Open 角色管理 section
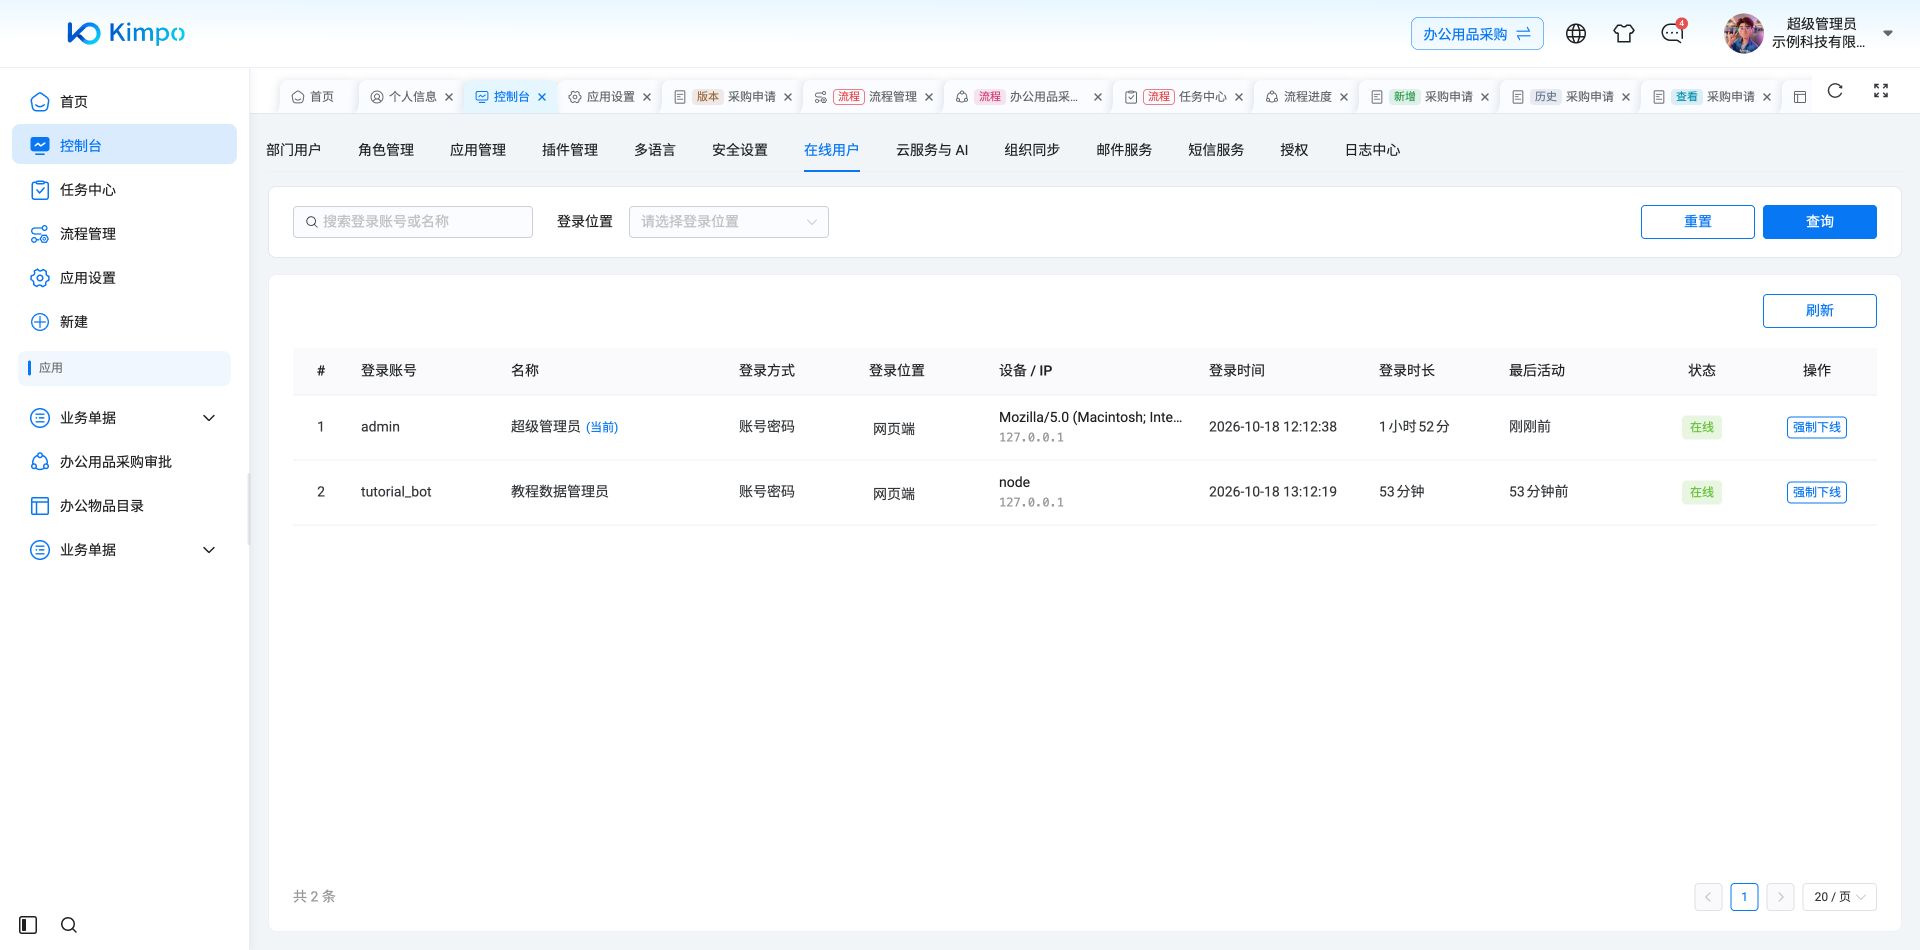The height and width of the screenshot is (950, 1920). (x=386, y=150)
